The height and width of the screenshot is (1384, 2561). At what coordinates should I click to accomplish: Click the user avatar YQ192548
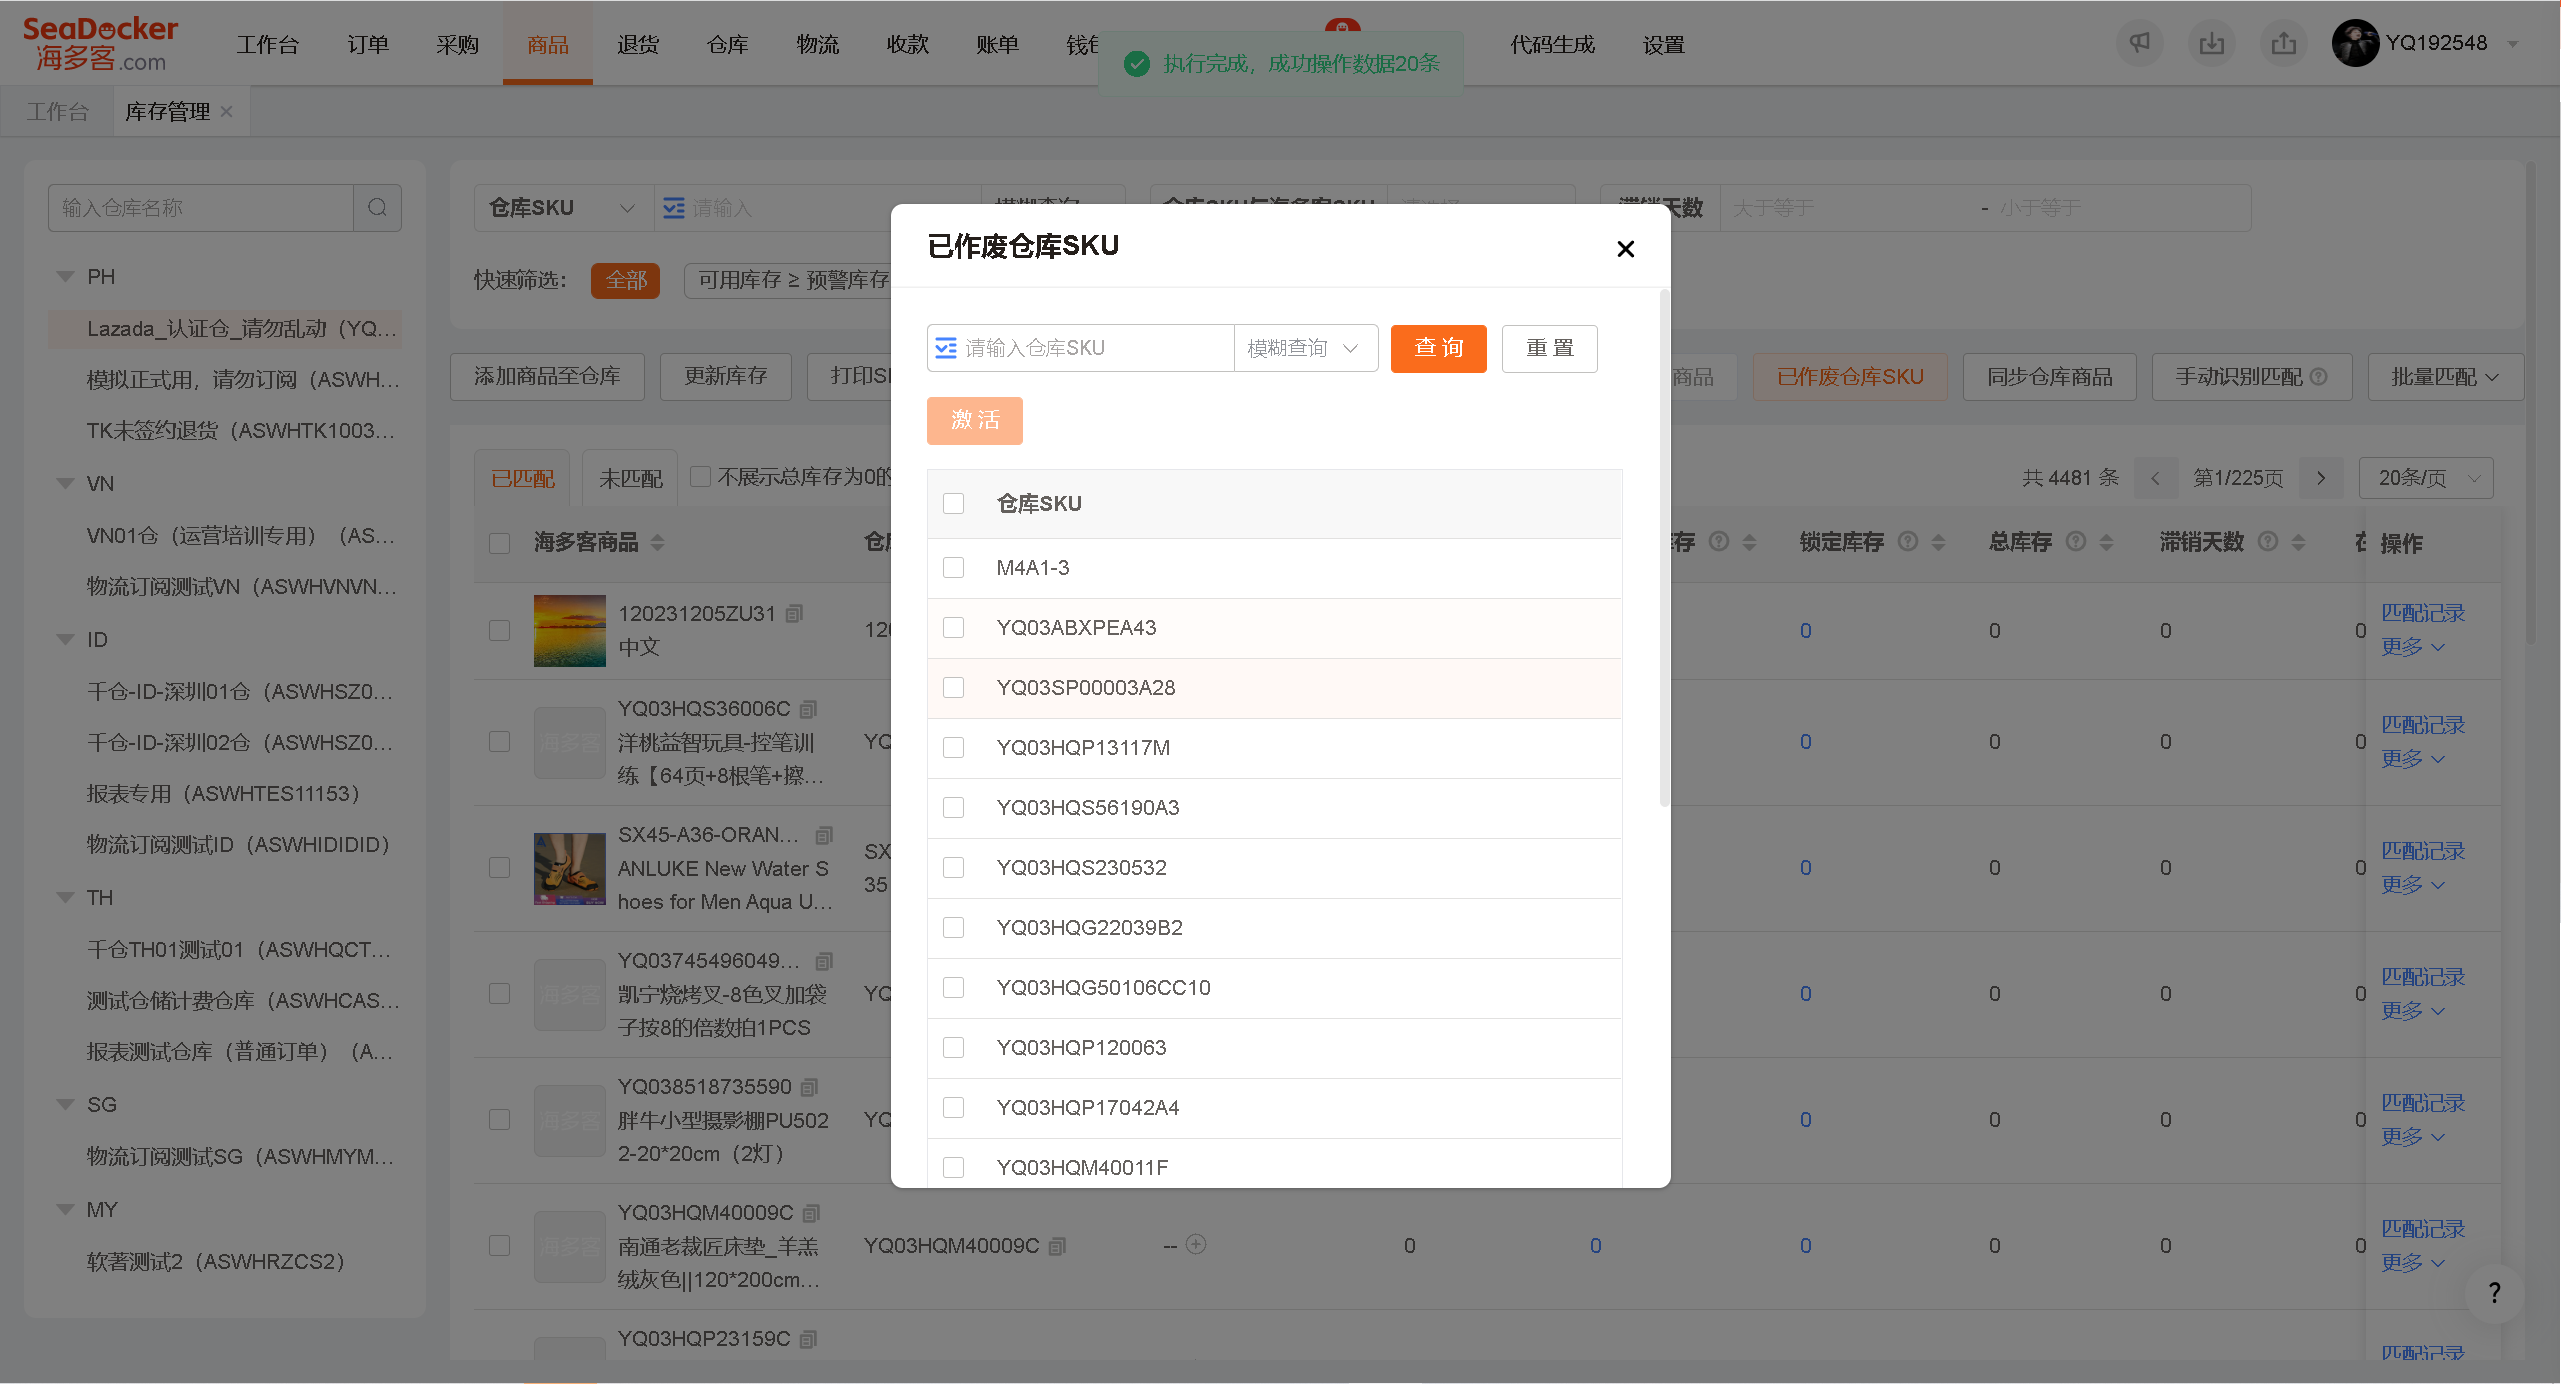coord(2355,43)
